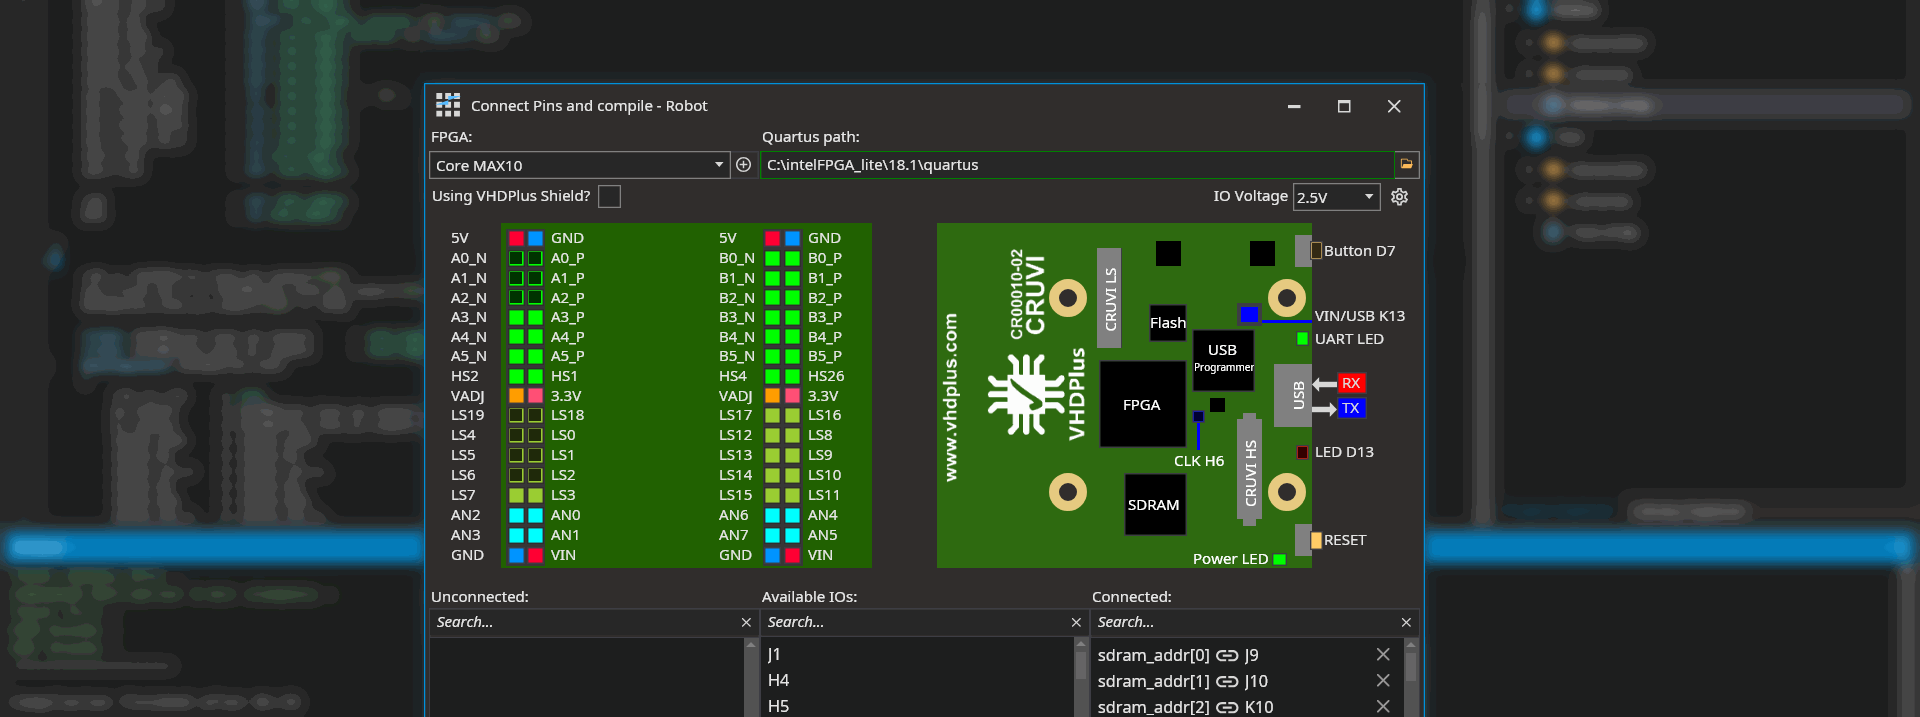This screenshot has height=717, width=1920.
Task: Click pin AN7 on right header
Action: tap(772, 535)
